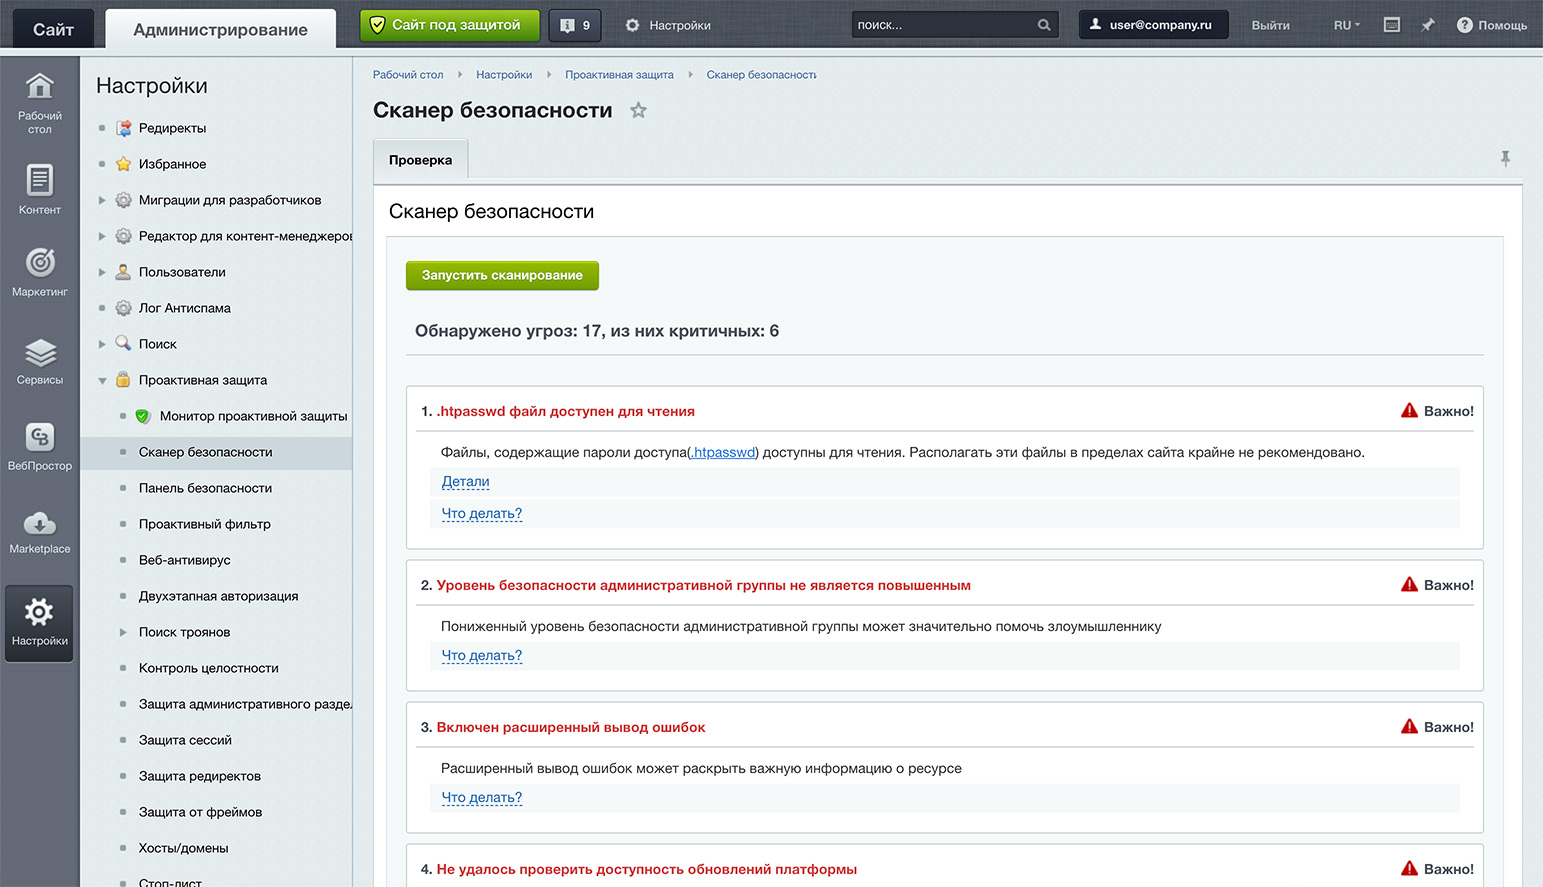Open the RU language dropdown
The image size is (1543, 887).
[x=1346, y=25]
